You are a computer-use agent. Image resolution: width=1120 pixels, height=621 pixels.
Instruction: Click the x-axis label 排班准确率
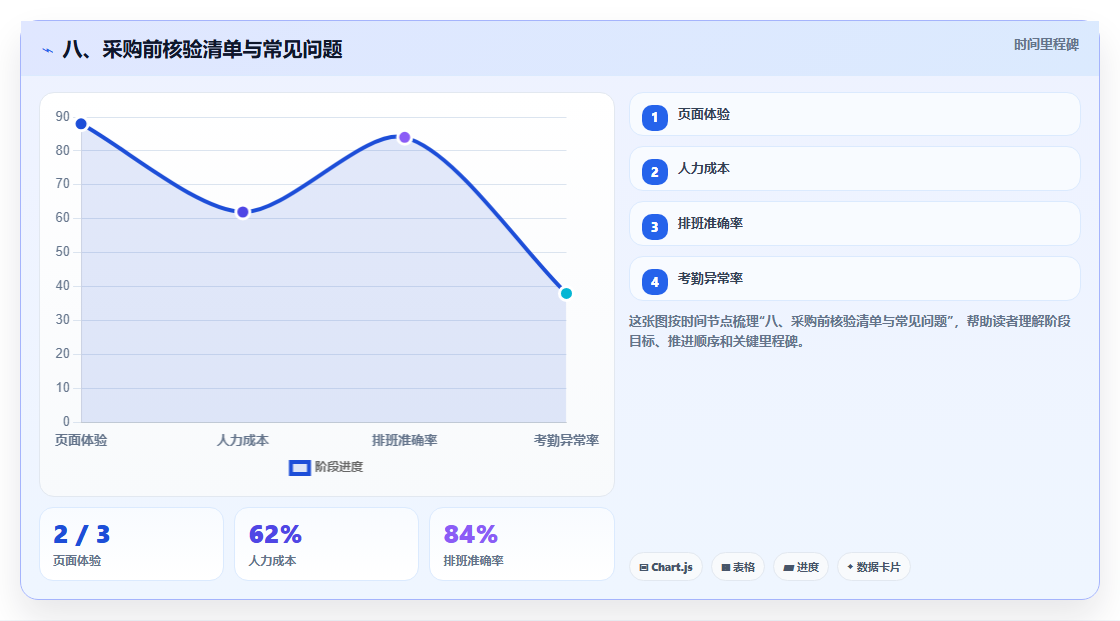coord(404,440)
